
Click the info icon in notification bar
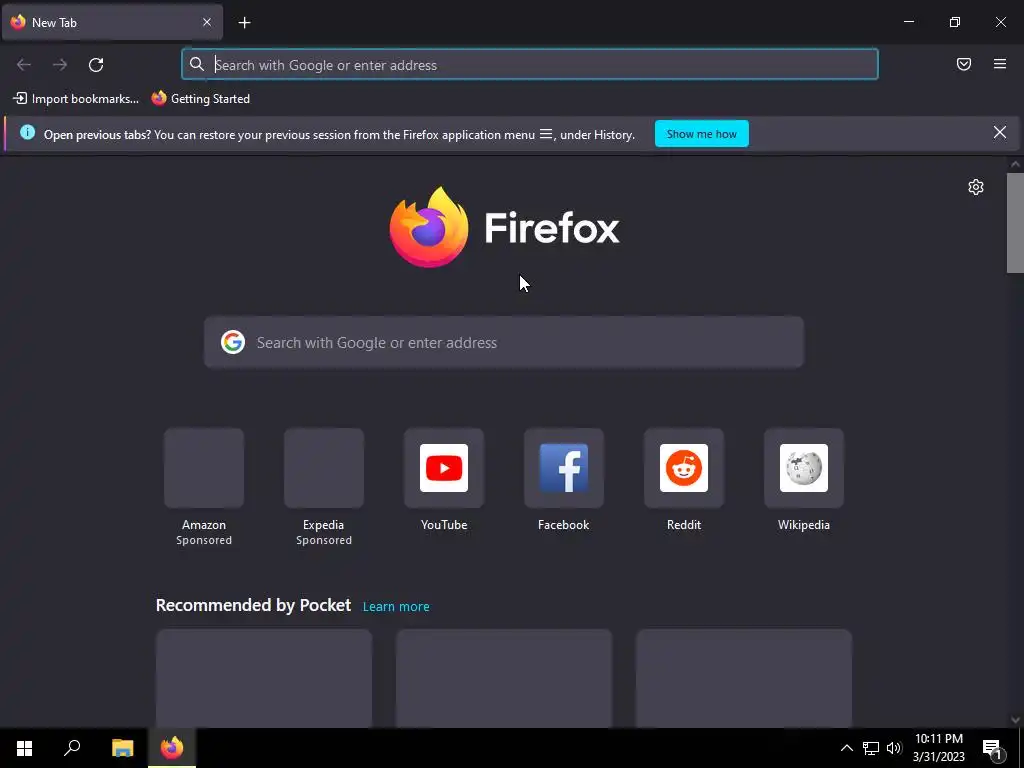click(x=27, y=133)
